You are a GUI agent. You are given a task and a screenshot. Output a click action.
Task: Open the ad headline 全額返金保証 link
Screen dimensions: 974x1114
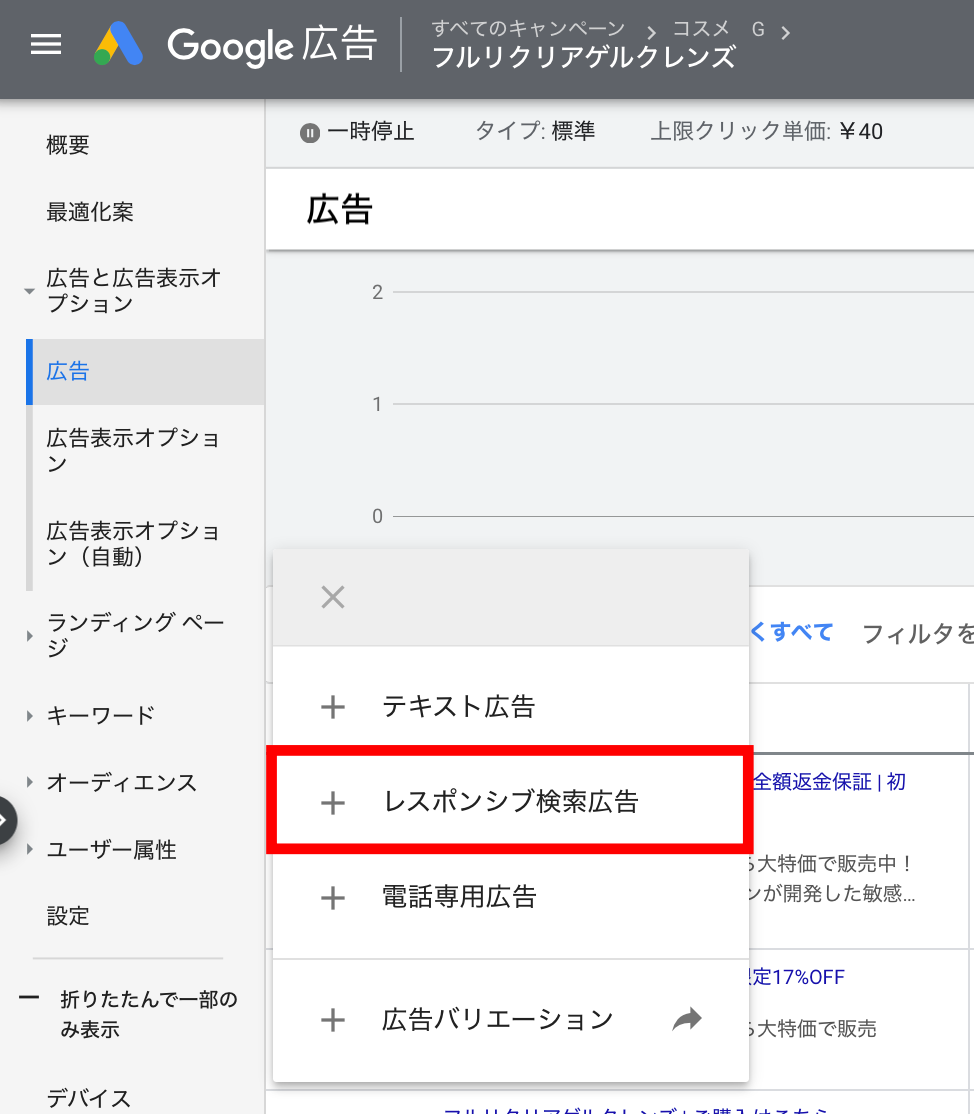[828, 782]
